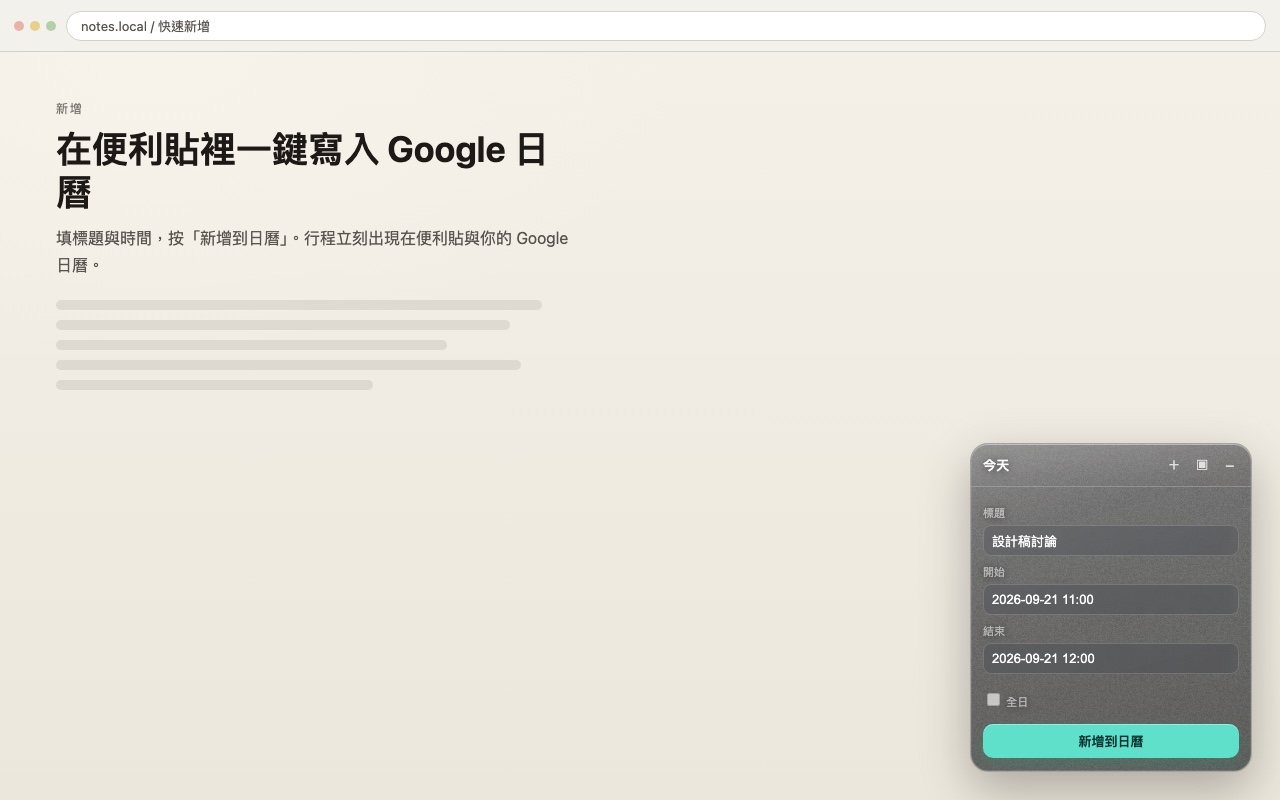Click the browser address bar notes.local
Image resolution: width=1280 pixels, height=800 pixels.
tap(666, 26)
